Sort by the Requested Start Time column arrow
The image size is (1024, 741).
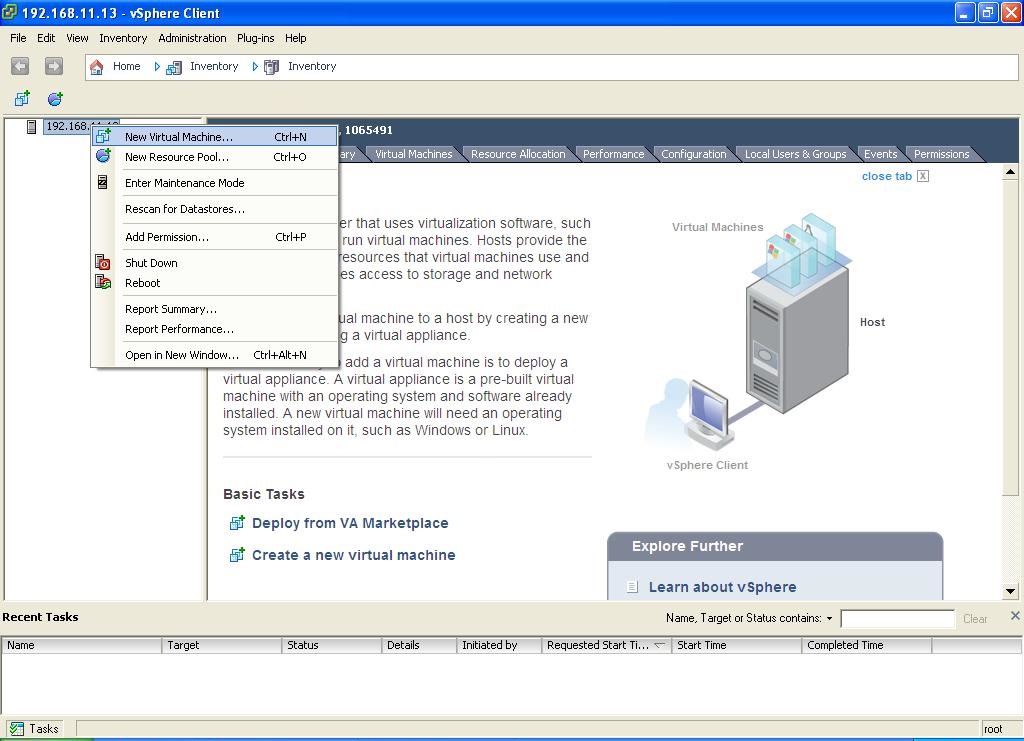(x=660, y=645)
